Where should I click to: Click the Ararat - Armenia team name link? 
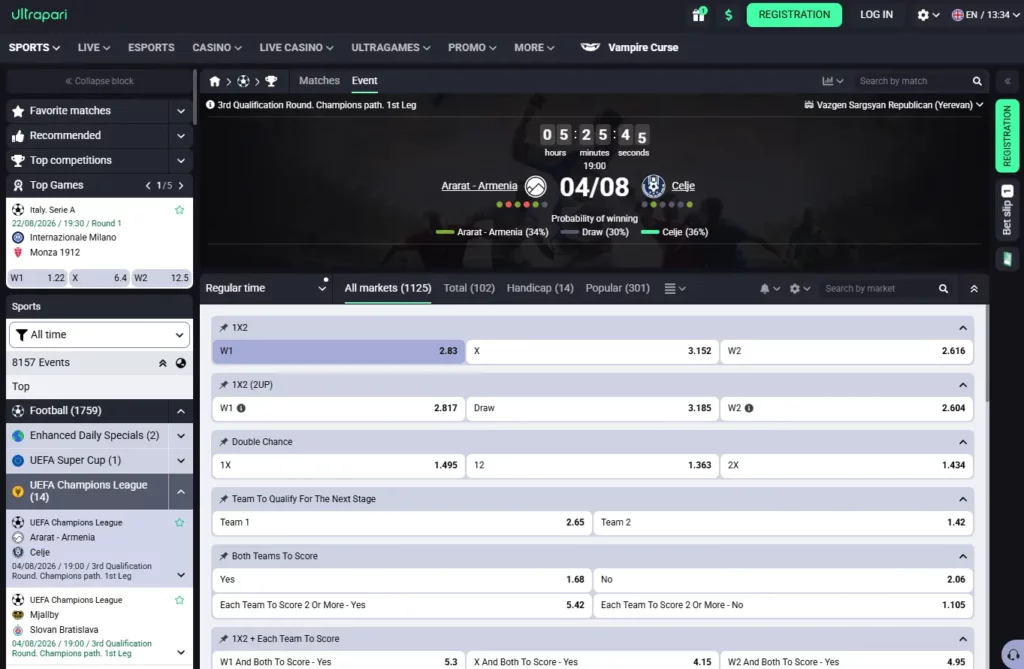[479, 186]
